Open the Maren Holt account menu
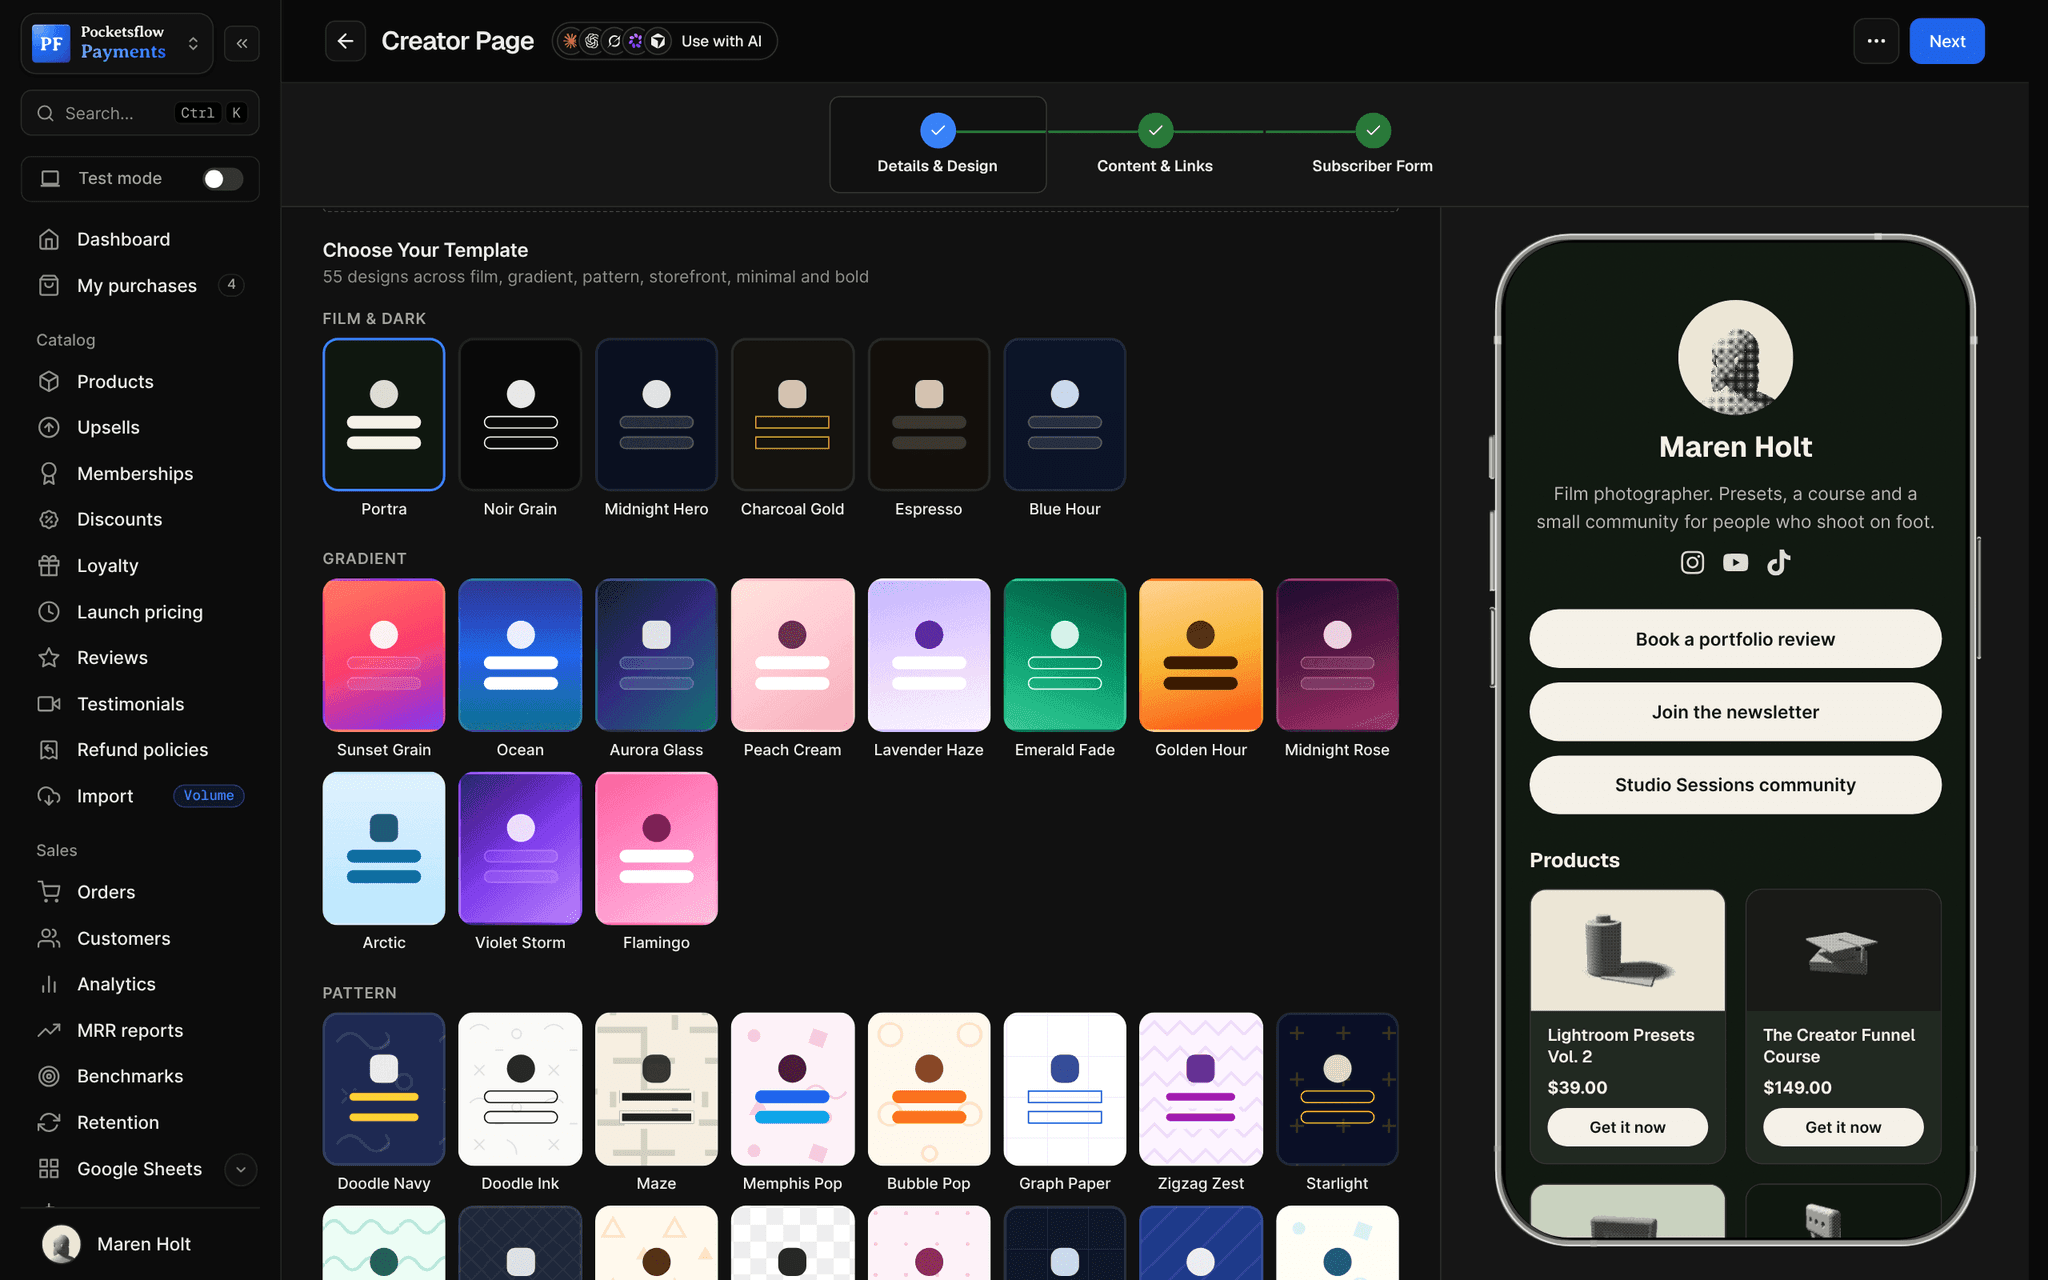This screenshot has height=1280, width=2048. tap(140, 1244)
